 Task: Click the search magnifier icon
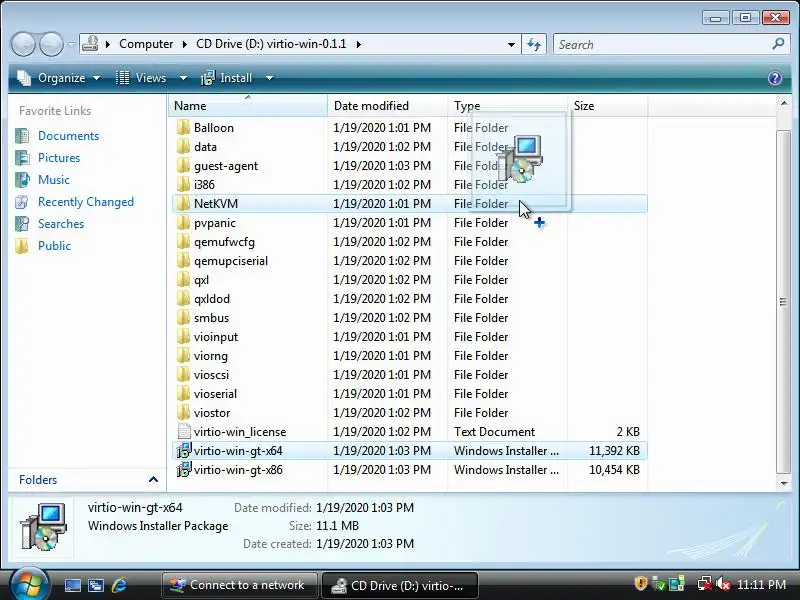point(778,44)
